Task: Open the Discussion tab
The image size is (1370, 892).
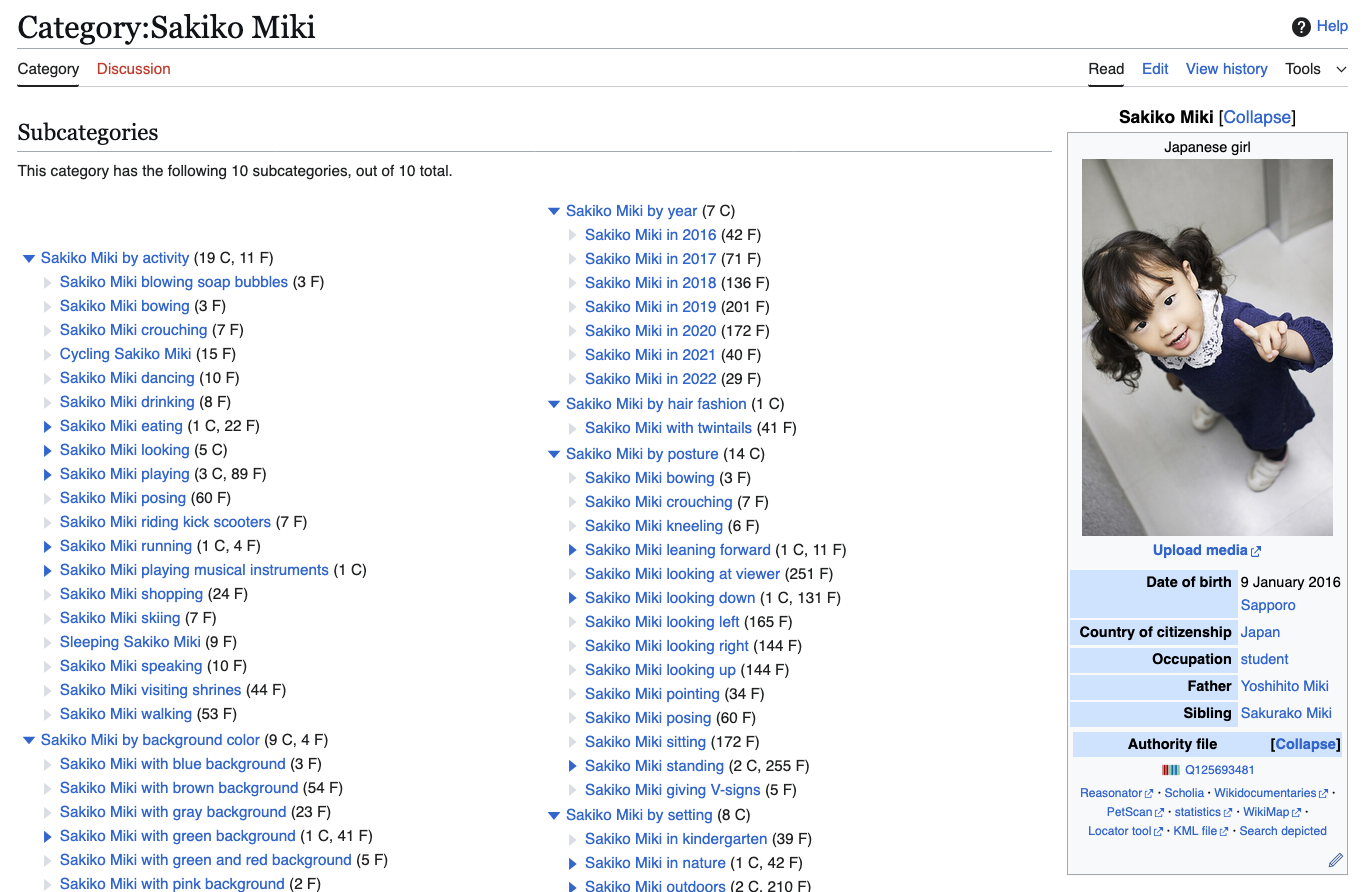Action: pos(134,69)
